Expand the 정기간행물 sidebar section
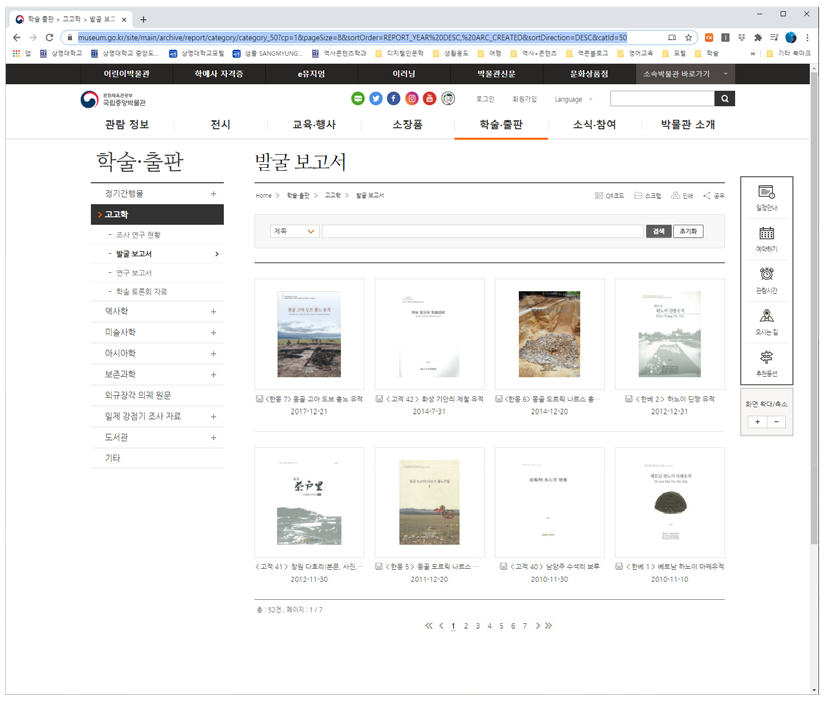825x703 pixels. click(213, 194)
